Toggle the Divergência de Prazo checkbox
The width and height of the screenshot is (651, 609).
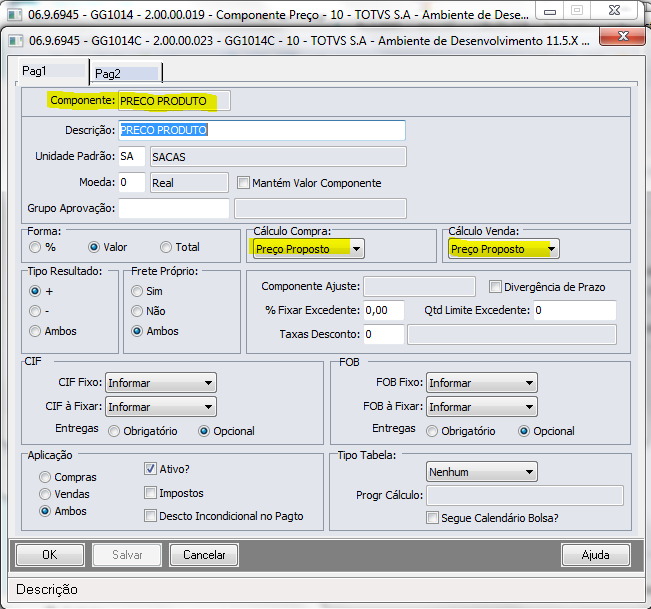click(x=495, y=287)
